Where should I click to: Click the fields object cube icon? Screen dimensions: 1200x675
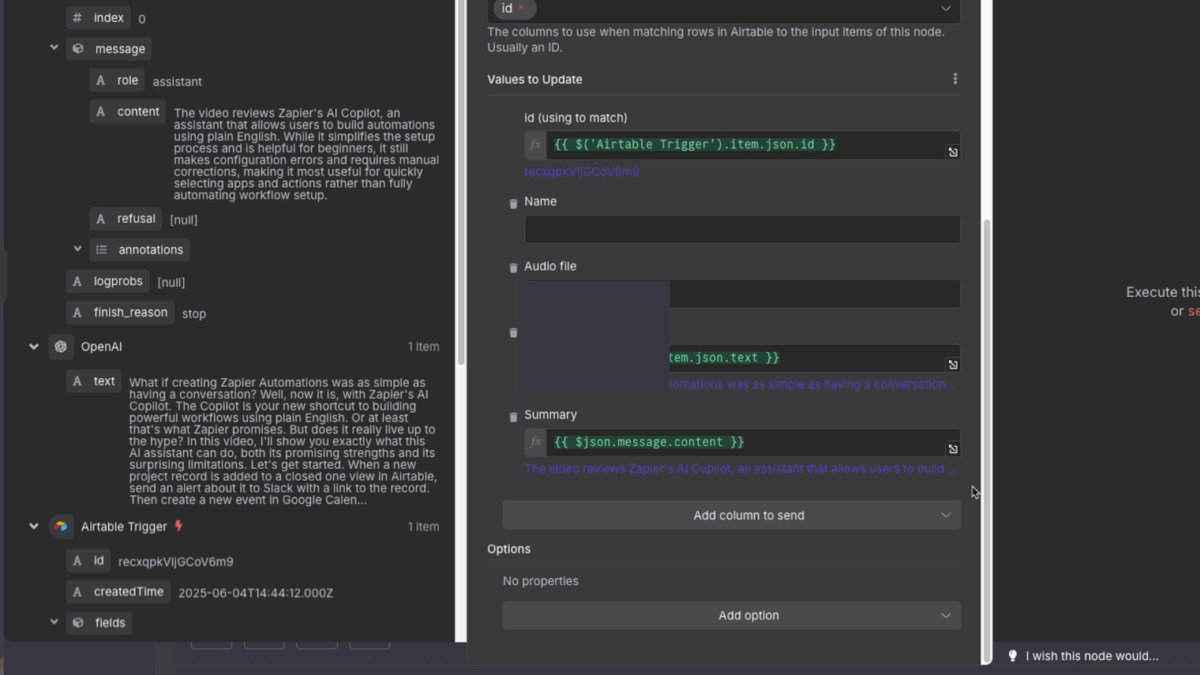click(78, 623)
